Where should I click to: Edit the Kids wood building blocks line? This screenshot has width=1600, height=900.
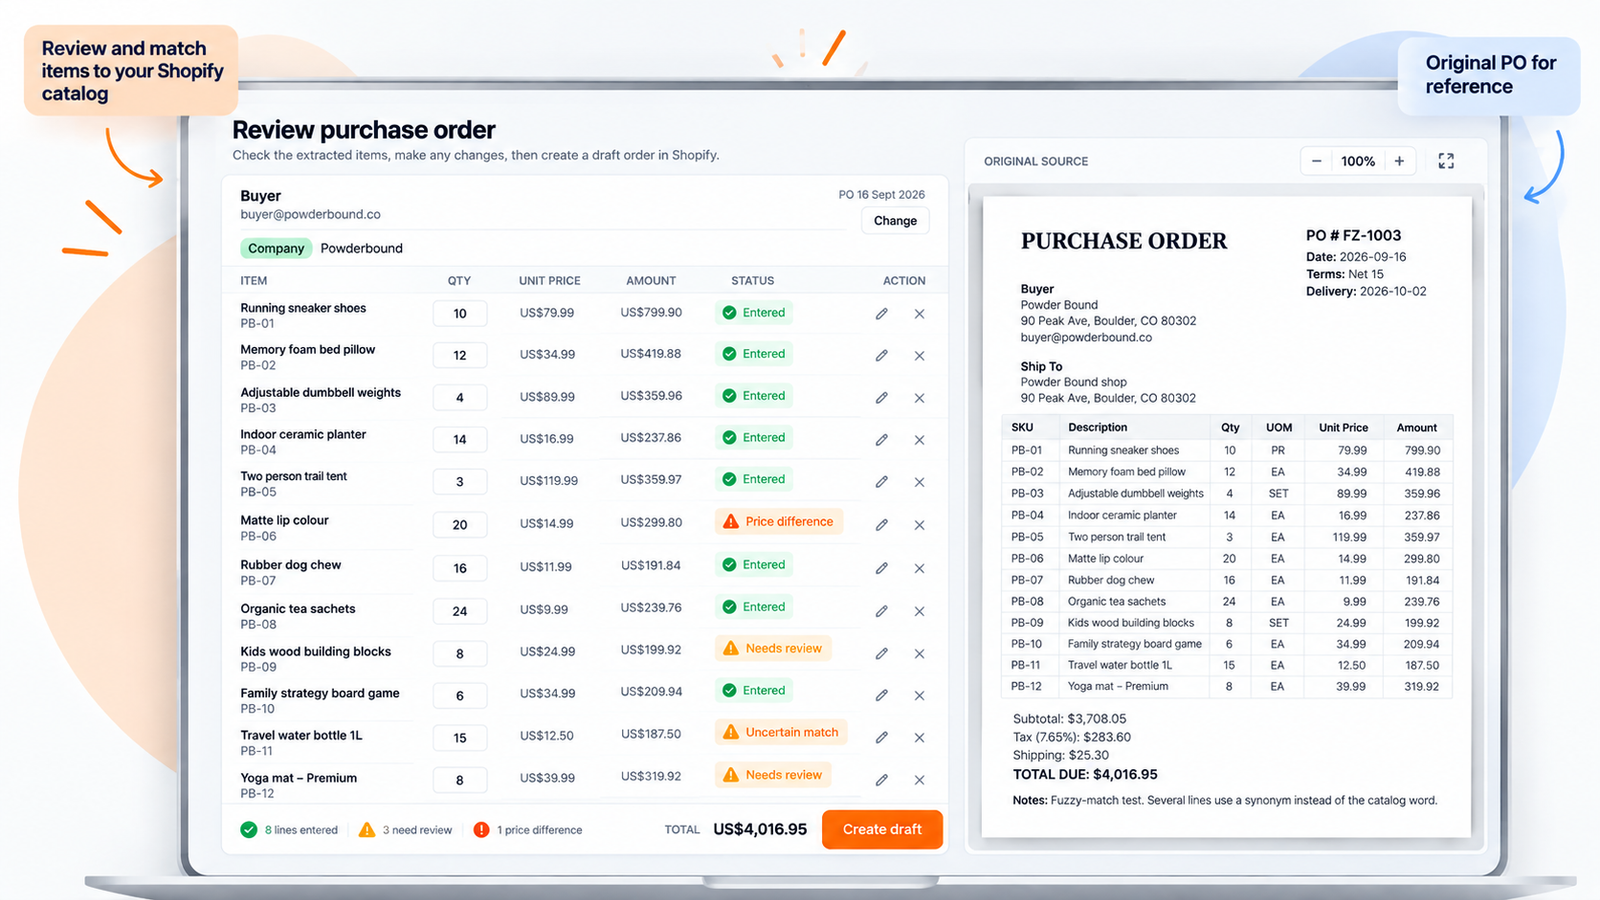click(881, 654)
